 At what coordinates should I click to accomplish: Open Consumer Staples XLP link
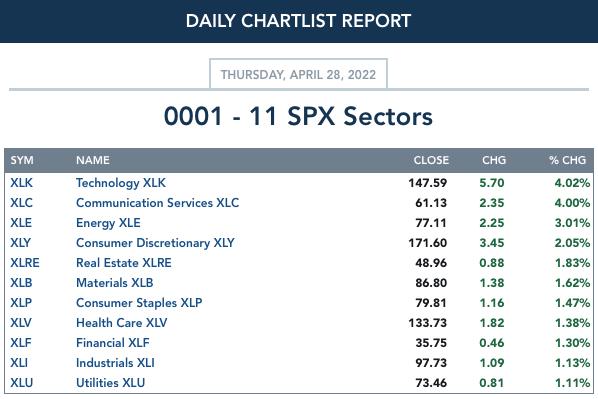[x=139, y=302]
